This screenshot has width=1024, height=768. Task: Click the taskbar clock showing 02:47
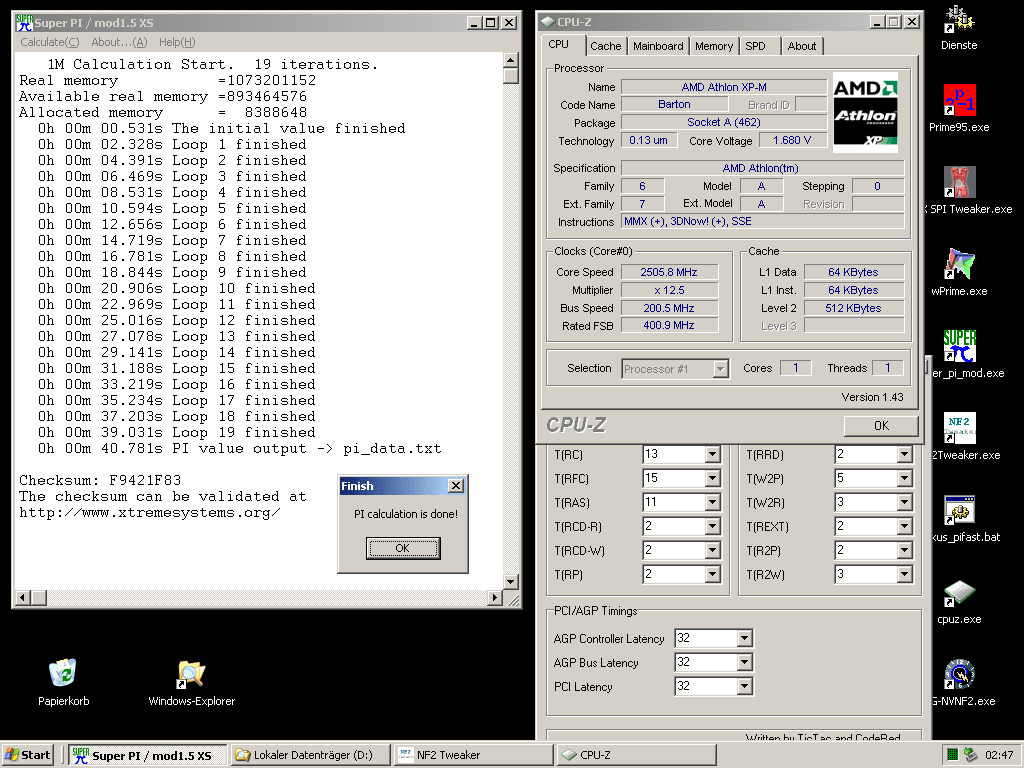pyautogui.click(x=1000, y=755)
